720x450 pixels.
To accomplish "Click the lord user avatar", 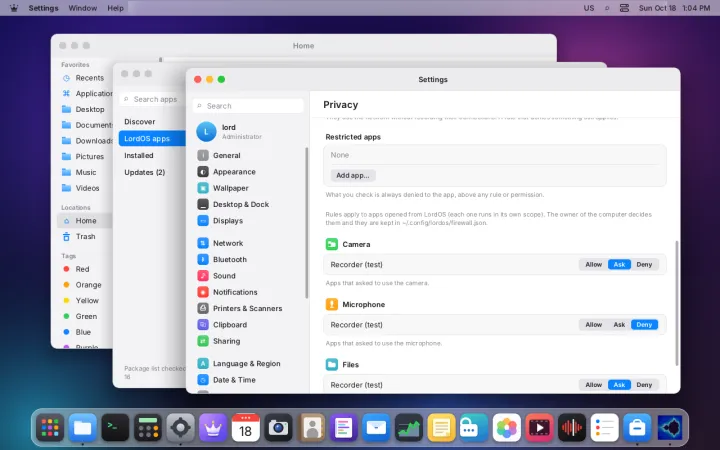I will [x=206, y=132].
